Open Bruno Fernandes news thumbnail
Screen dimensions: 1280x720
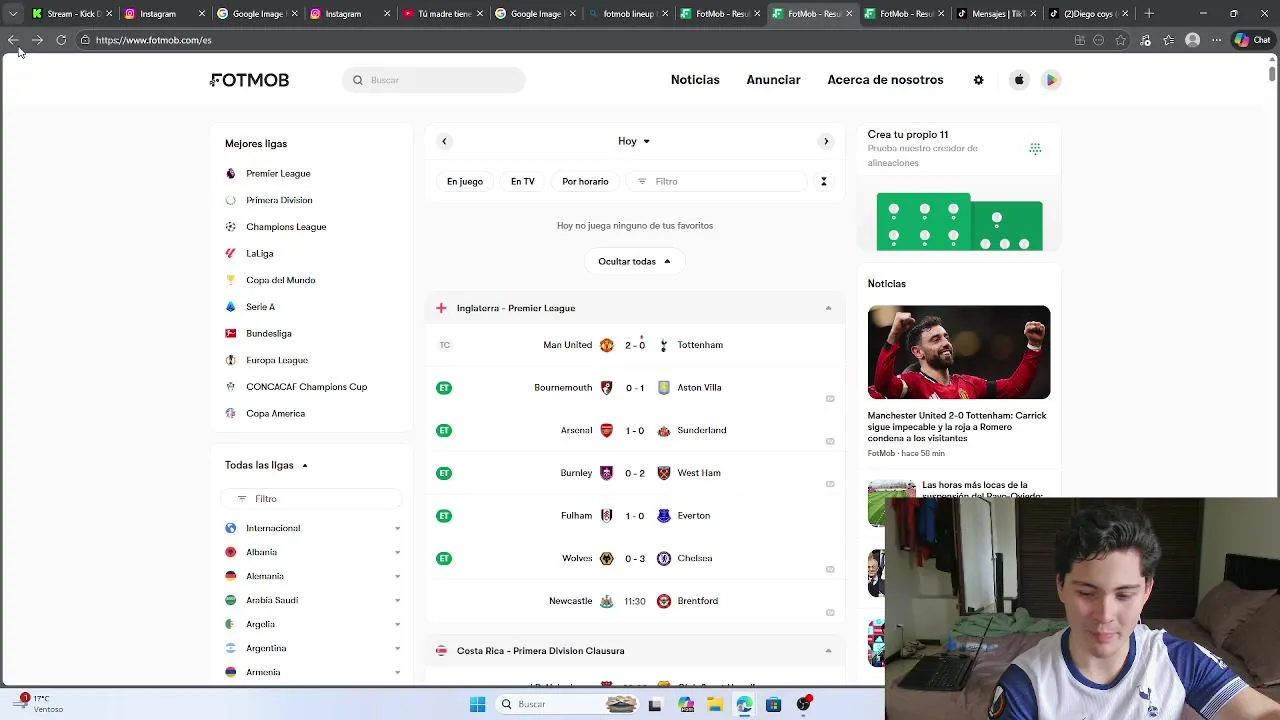(x=959, y=353)
